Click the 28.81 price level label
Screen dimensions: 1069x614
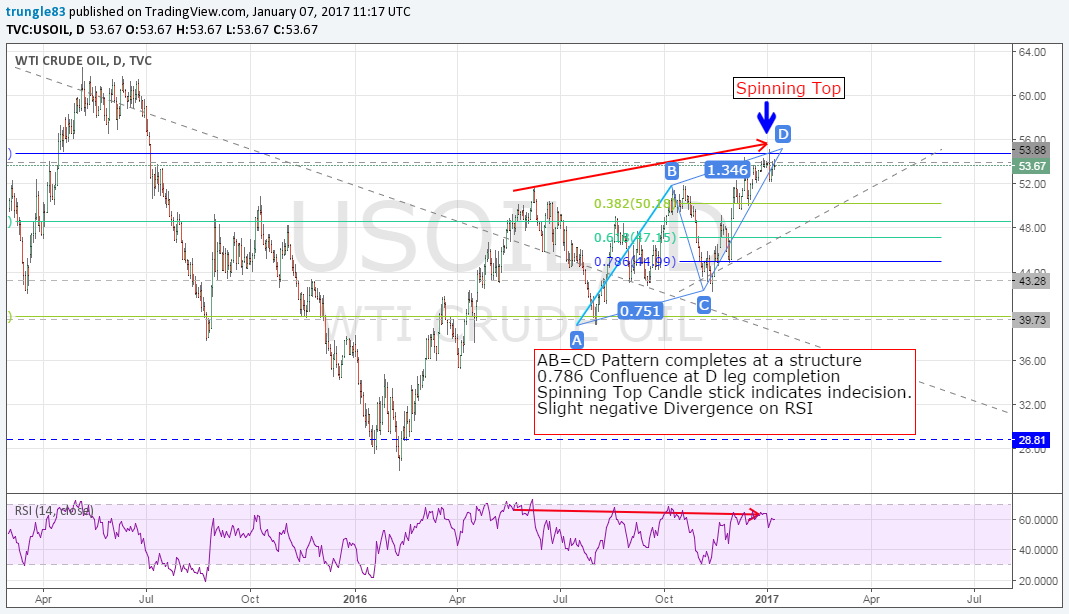(1032, 440)
